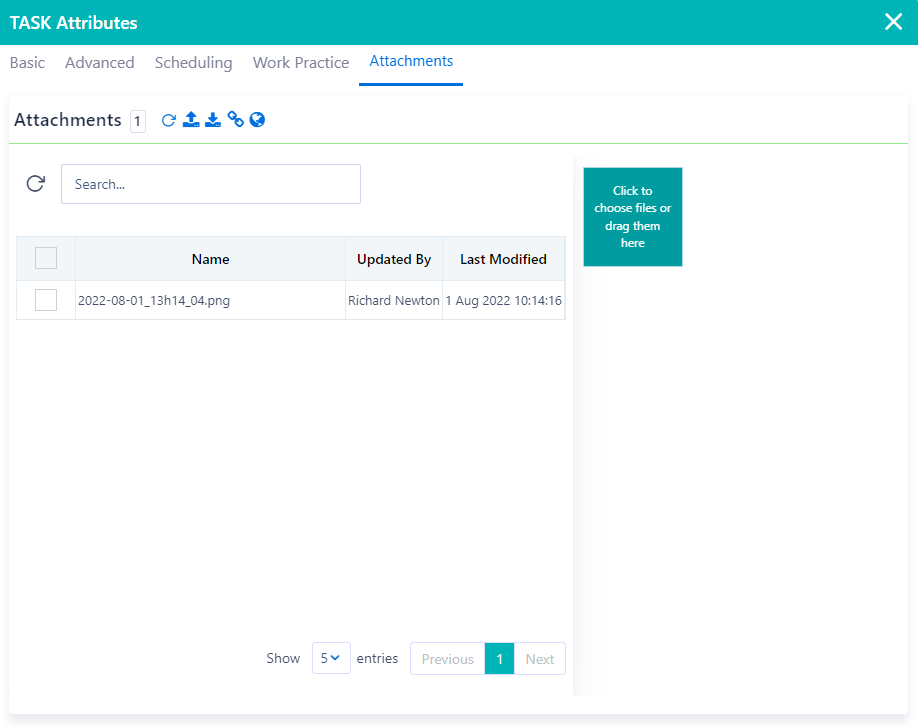Open the upload attachment icon

(190, 119)
